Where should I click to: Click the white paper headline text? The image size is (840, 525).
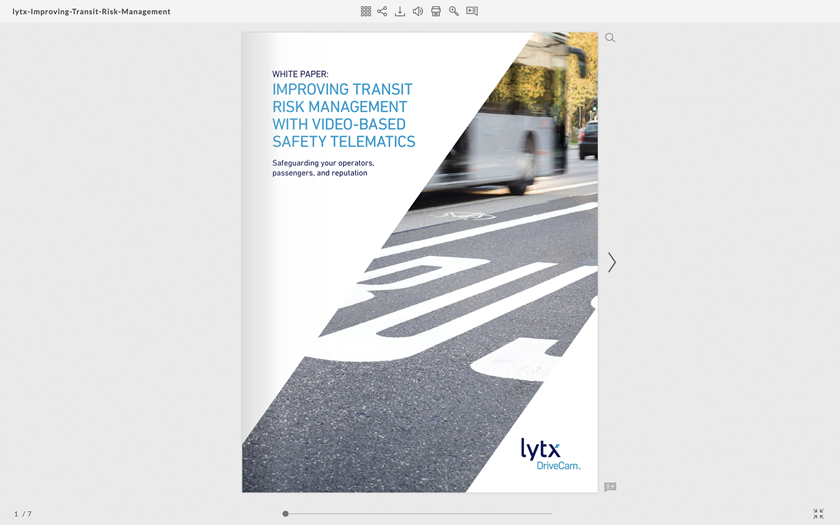[x=343, y=115]
